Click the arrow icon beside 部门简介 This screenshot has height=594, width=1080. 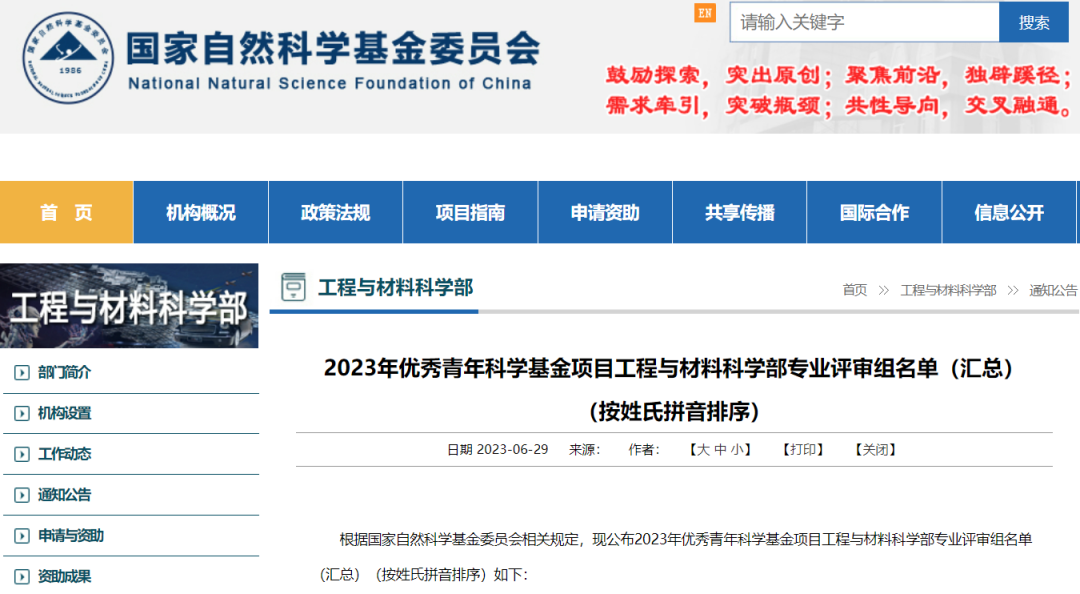[21, 373]
